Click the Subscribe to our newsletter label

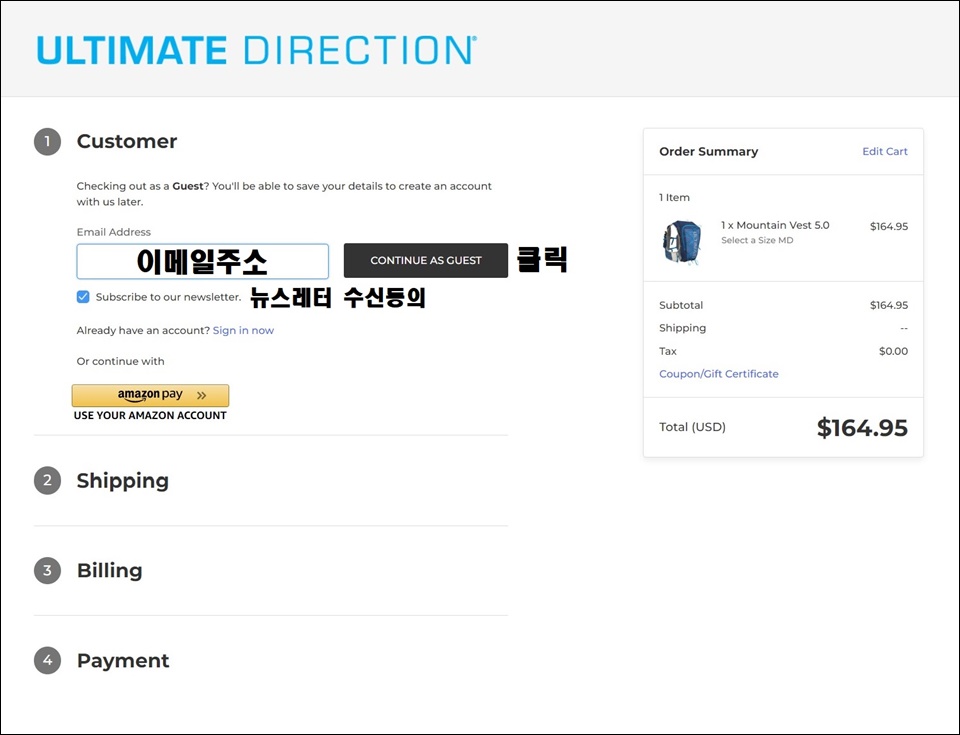168,297
